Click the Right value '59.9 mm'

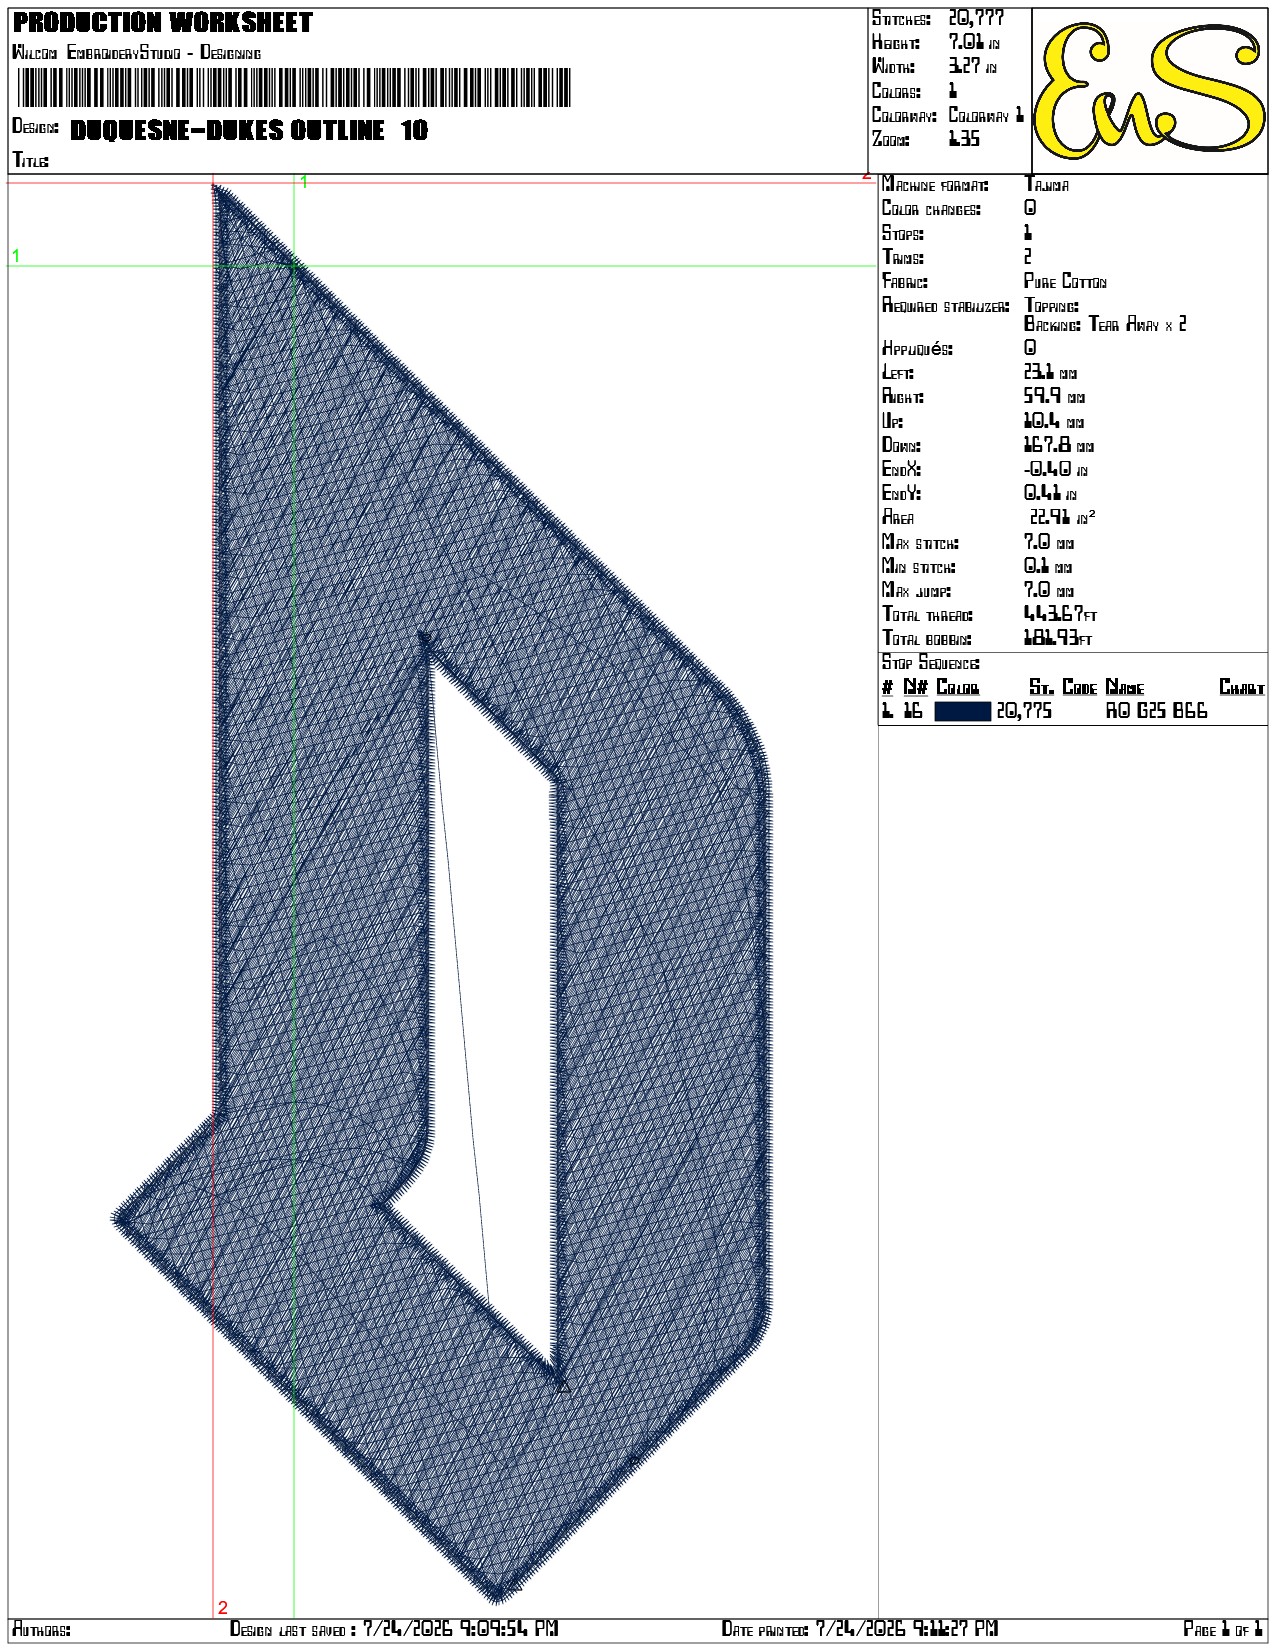point(1054,396)
